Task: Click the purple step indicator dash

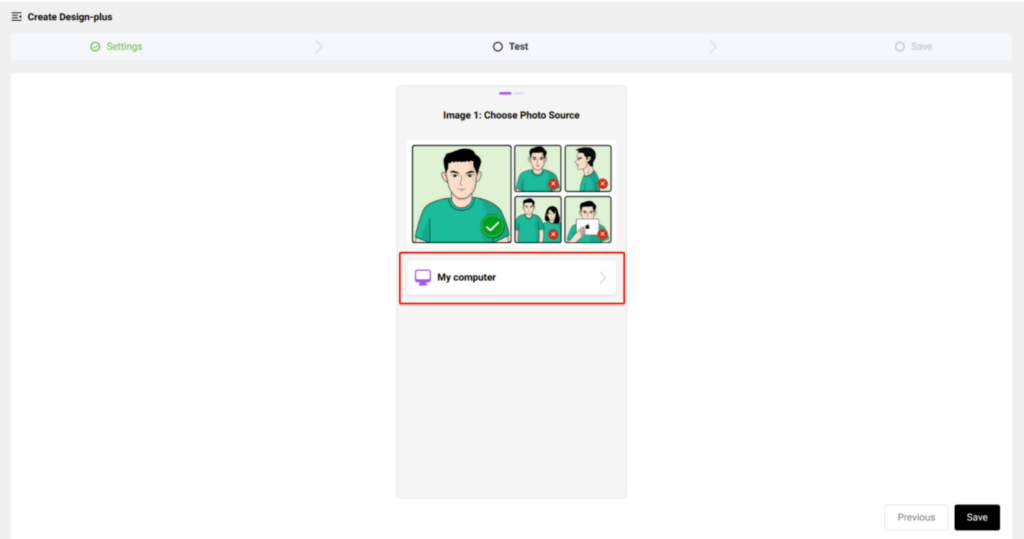Action: (x=505, y=93)
